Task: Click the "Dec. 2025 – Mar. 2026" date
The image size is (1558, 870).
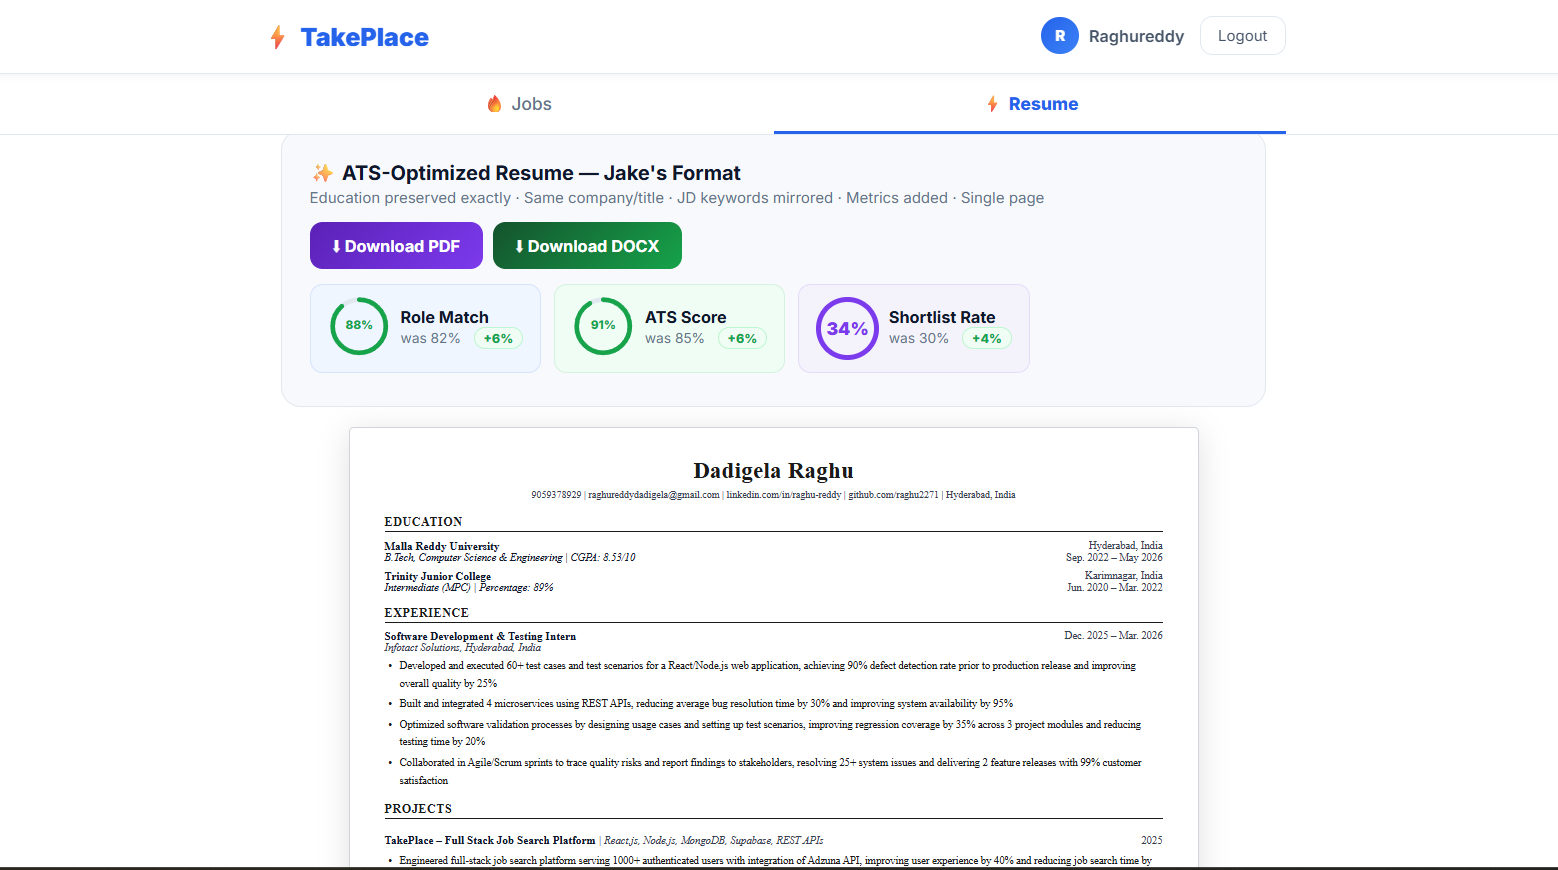Action: (1113, 636)
